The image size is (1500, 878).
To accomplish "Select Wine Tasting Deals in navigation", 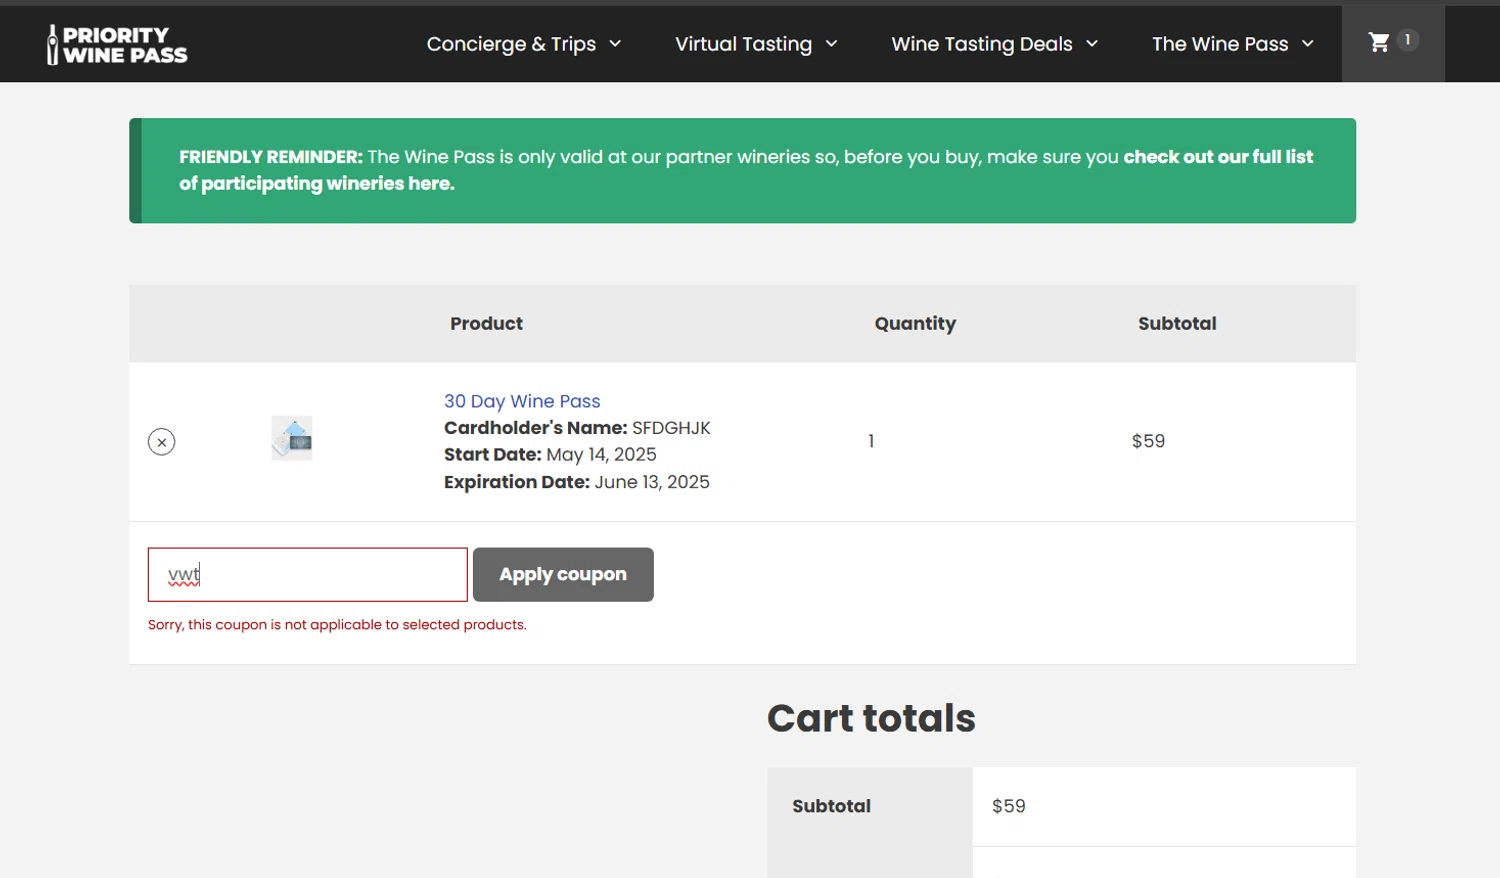I will pos(981,44).
